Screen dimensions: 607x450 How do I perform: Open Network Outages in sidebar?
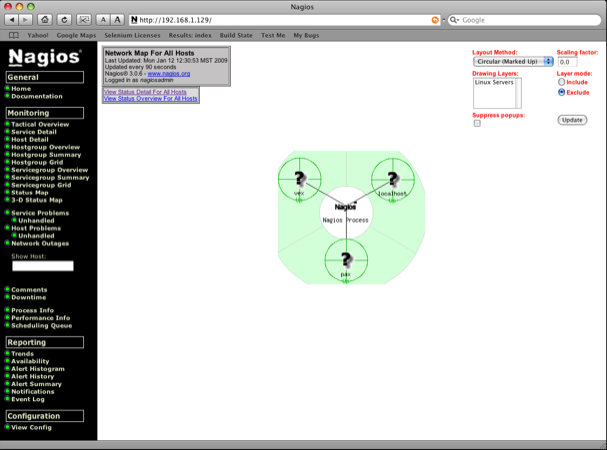(40, 244)
